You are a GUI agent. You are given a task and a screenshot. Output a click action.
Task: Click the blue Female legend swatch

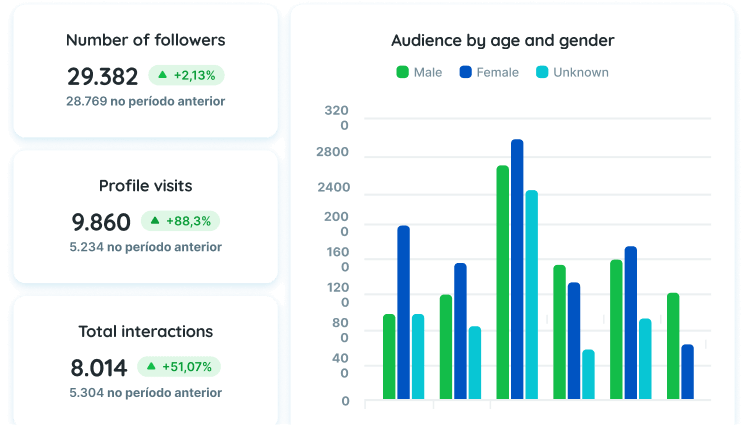[465, 72]
